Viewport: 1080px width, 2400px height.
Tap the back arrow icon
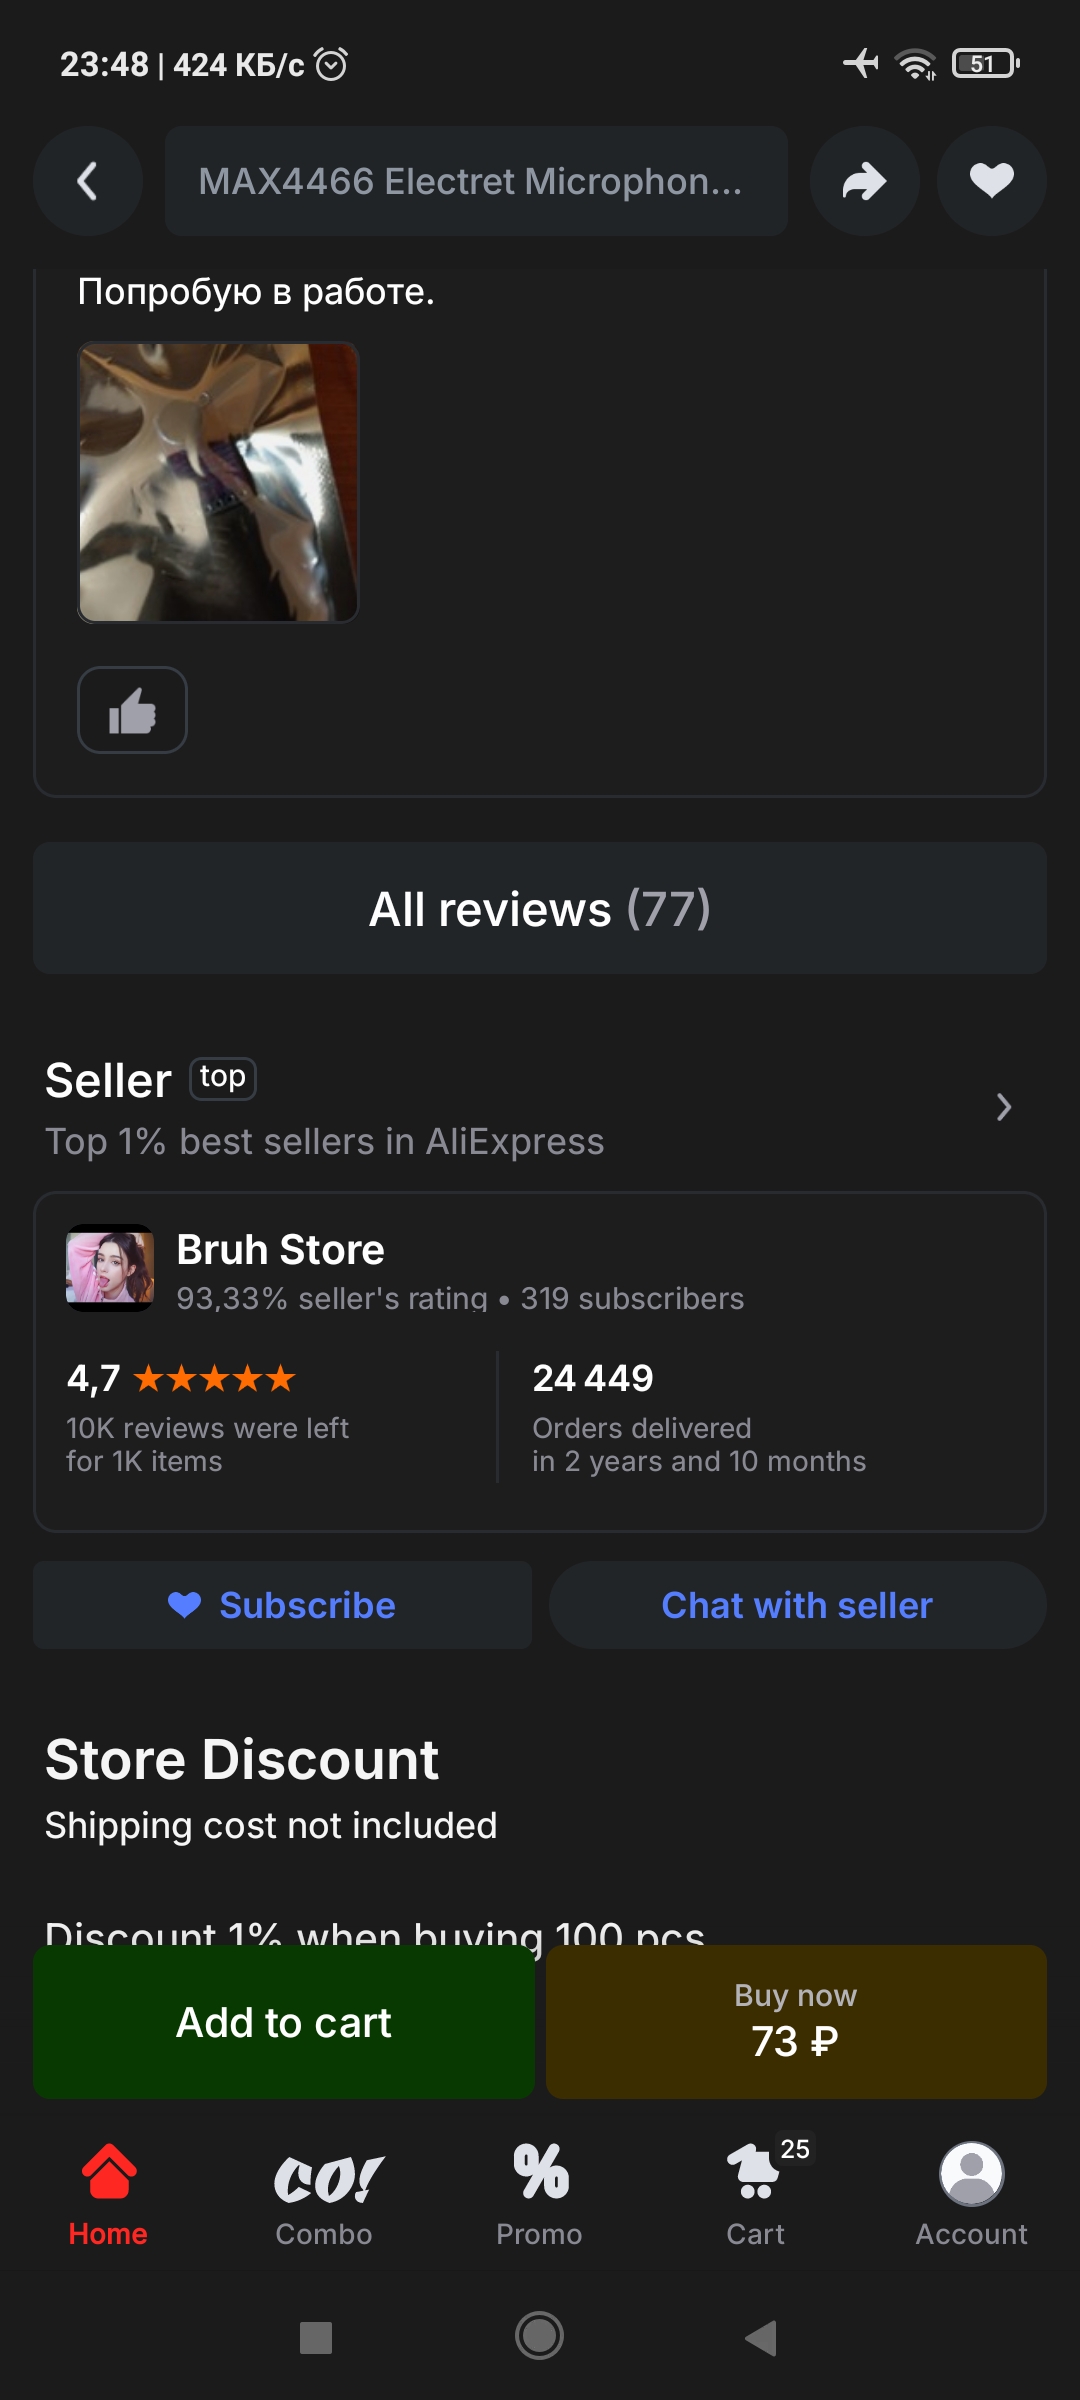click(88, 181)
